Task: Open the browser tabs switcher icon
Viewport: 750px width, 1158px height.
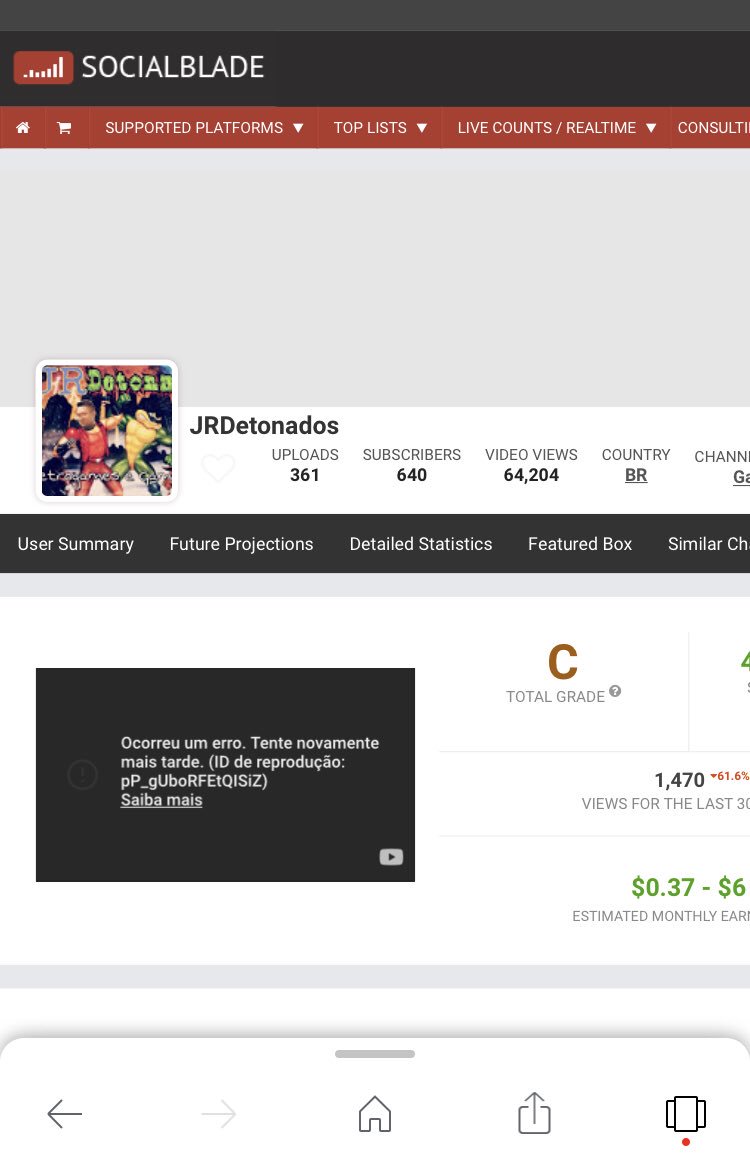Action: [686, 1114]
